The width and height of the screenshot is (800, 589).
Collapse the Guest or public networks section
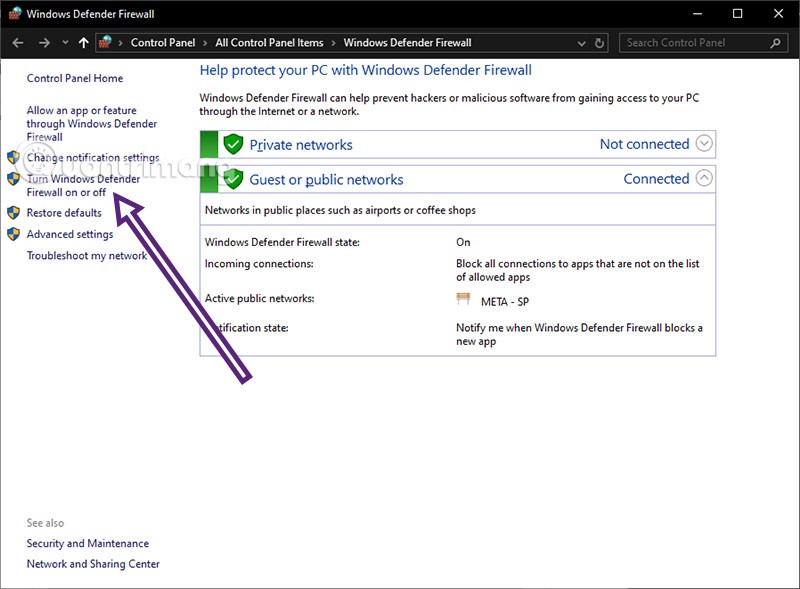pos(704,179)
